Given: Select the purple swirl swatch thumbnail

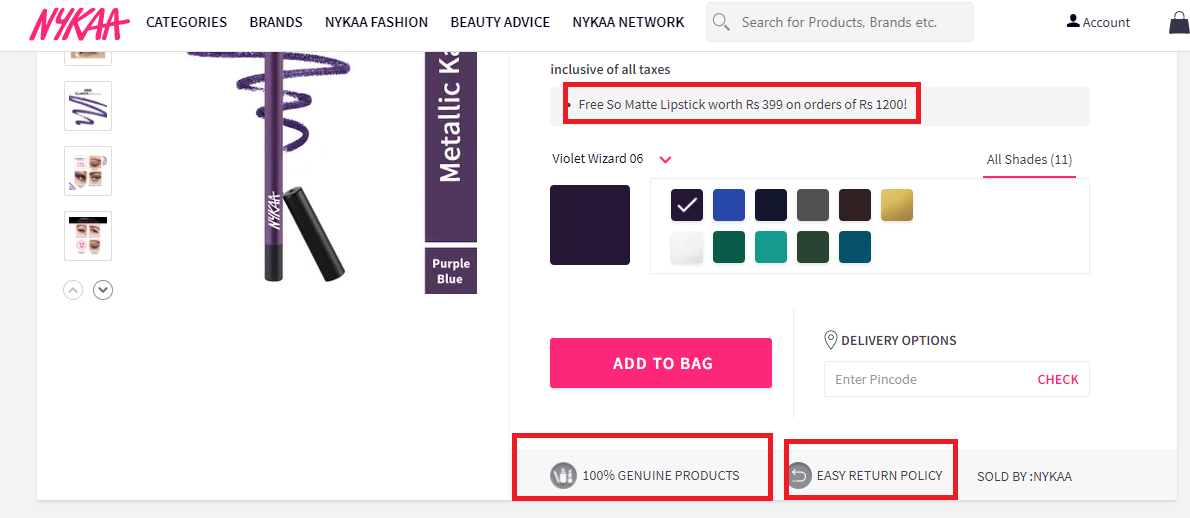Looking at the screenshot, I should tap(88, 106).
